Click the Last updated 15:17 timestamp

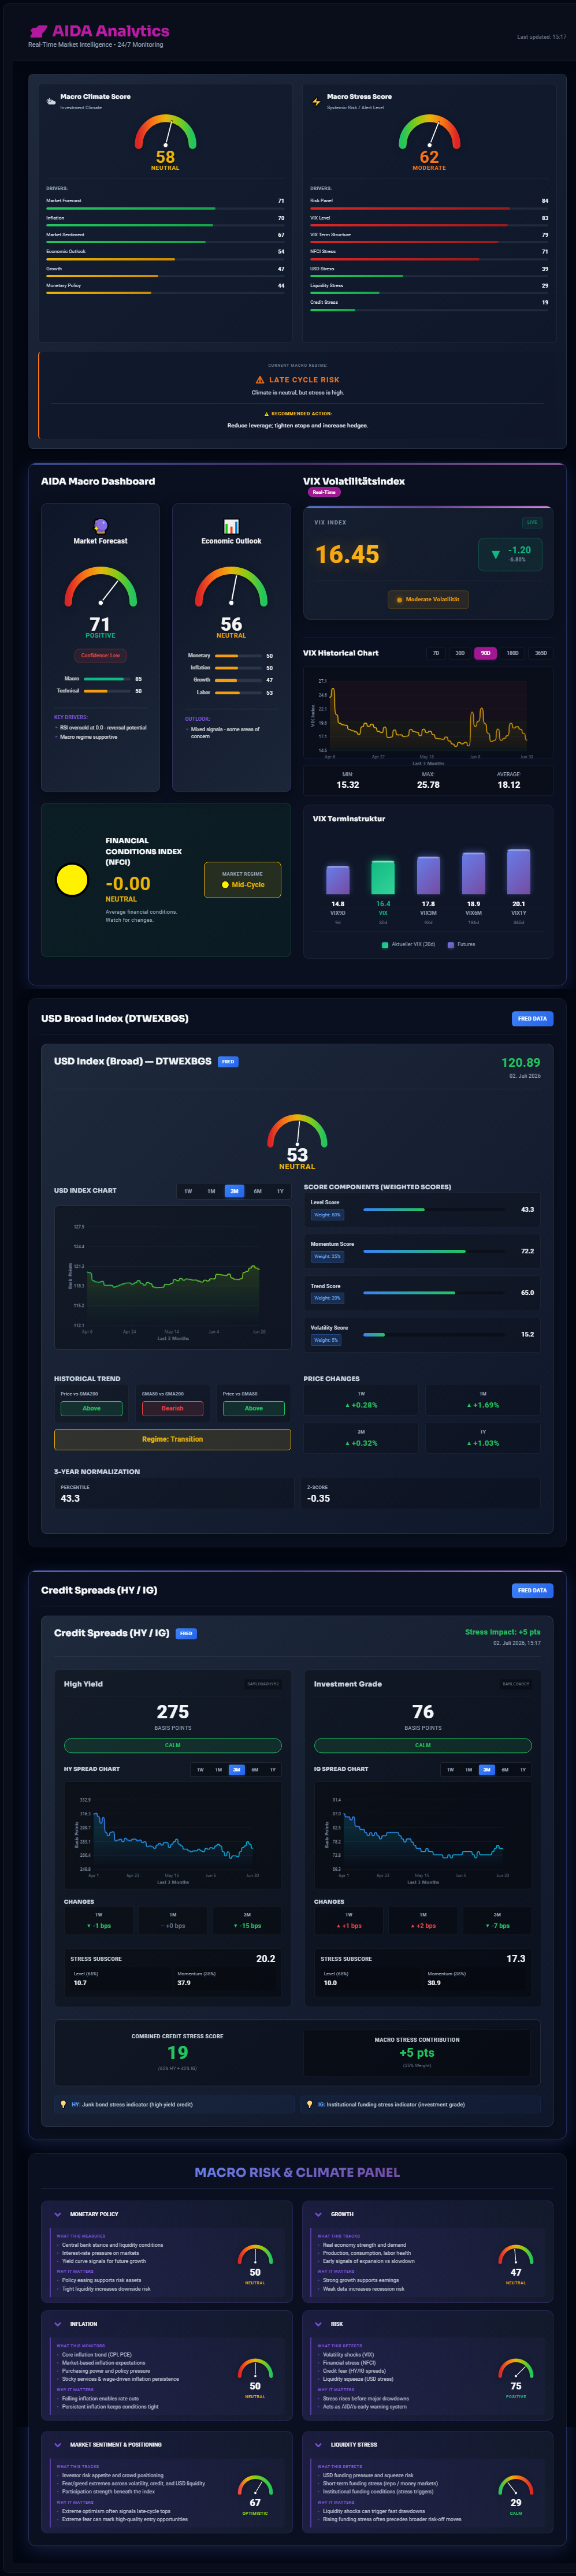pos(541,37)
